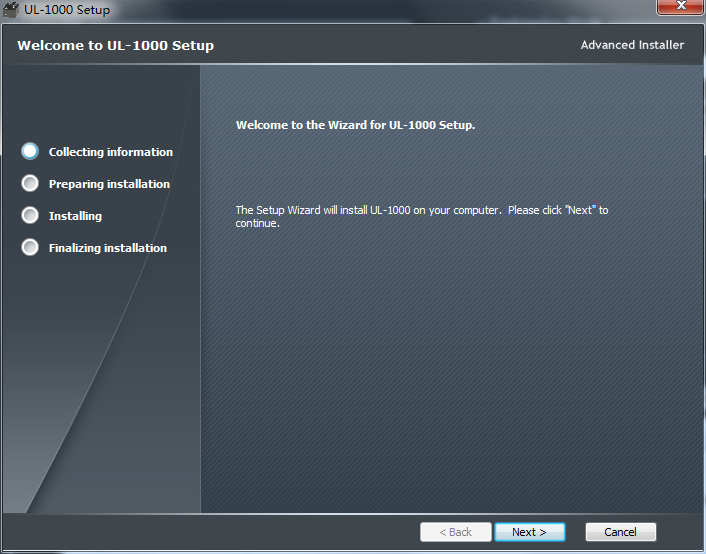
Task: Click the UL-1000 Setup title bar icon
Action: [x=10, y=9]
